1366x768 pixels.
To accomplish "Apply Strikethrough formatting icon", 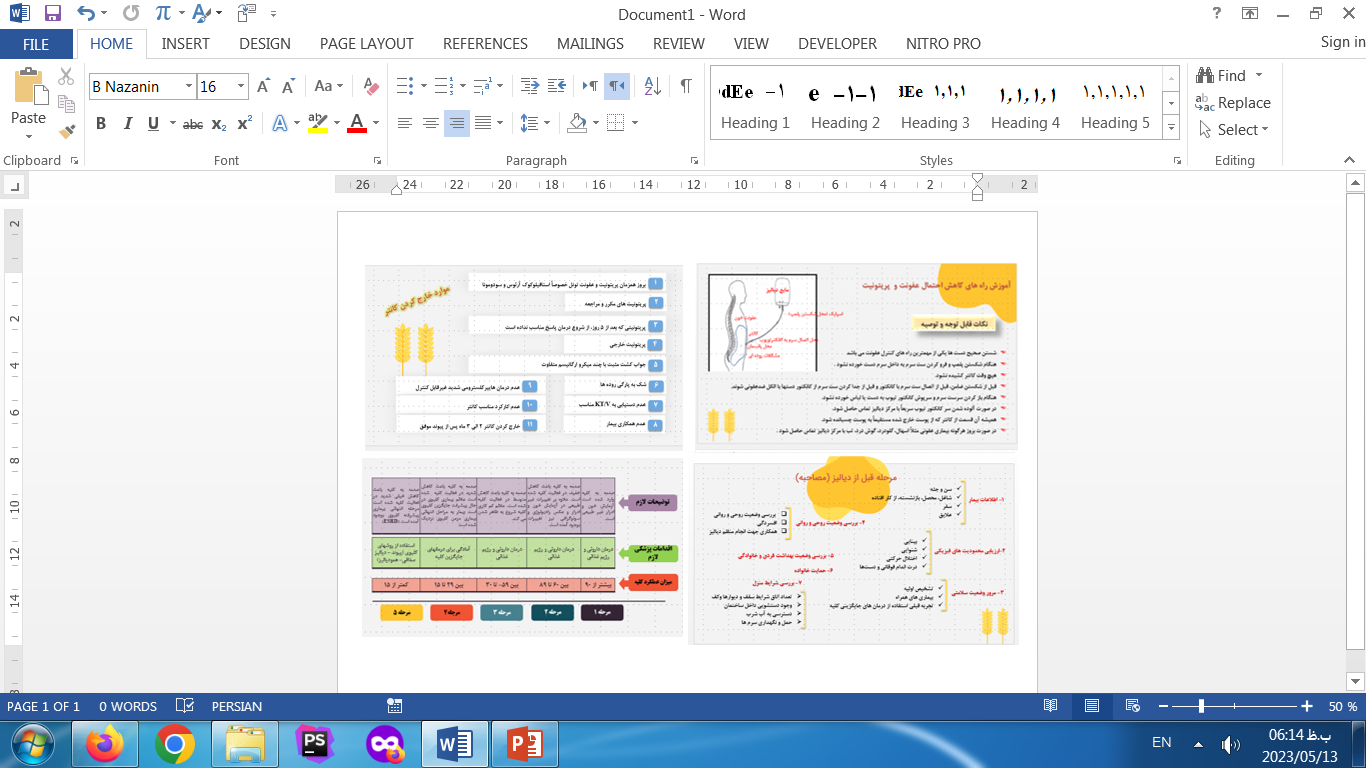I will pyautogui.click(x=193, y=124).
